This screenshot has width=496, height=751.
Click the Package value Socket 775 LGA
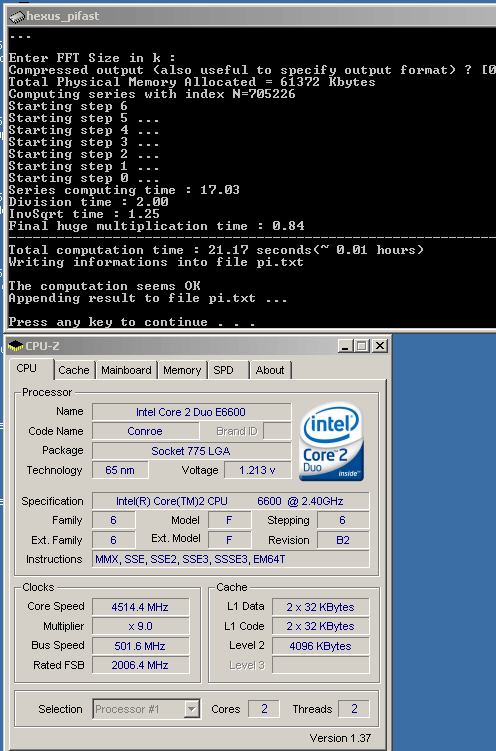192,451
